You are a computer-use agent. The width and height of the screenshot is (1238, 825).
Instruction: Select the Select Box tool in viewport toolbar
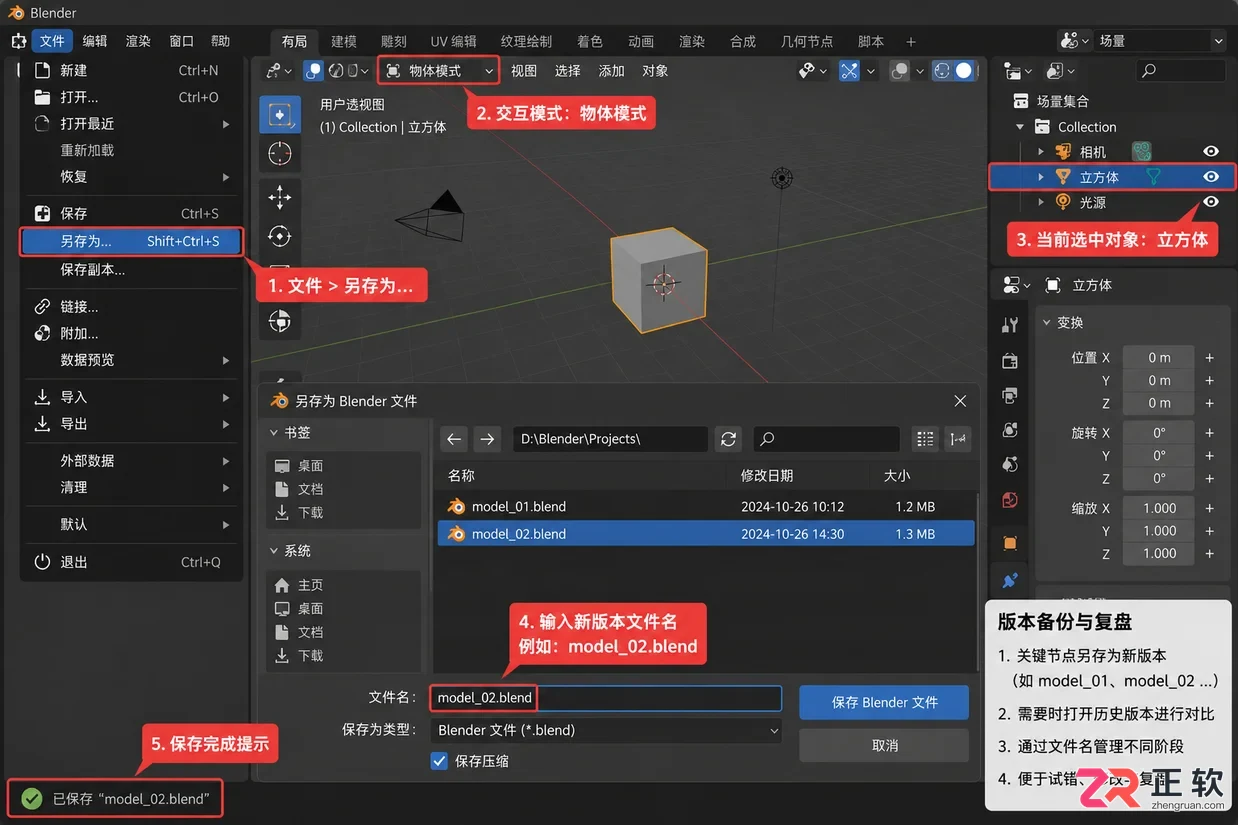(x=280, y=115)
